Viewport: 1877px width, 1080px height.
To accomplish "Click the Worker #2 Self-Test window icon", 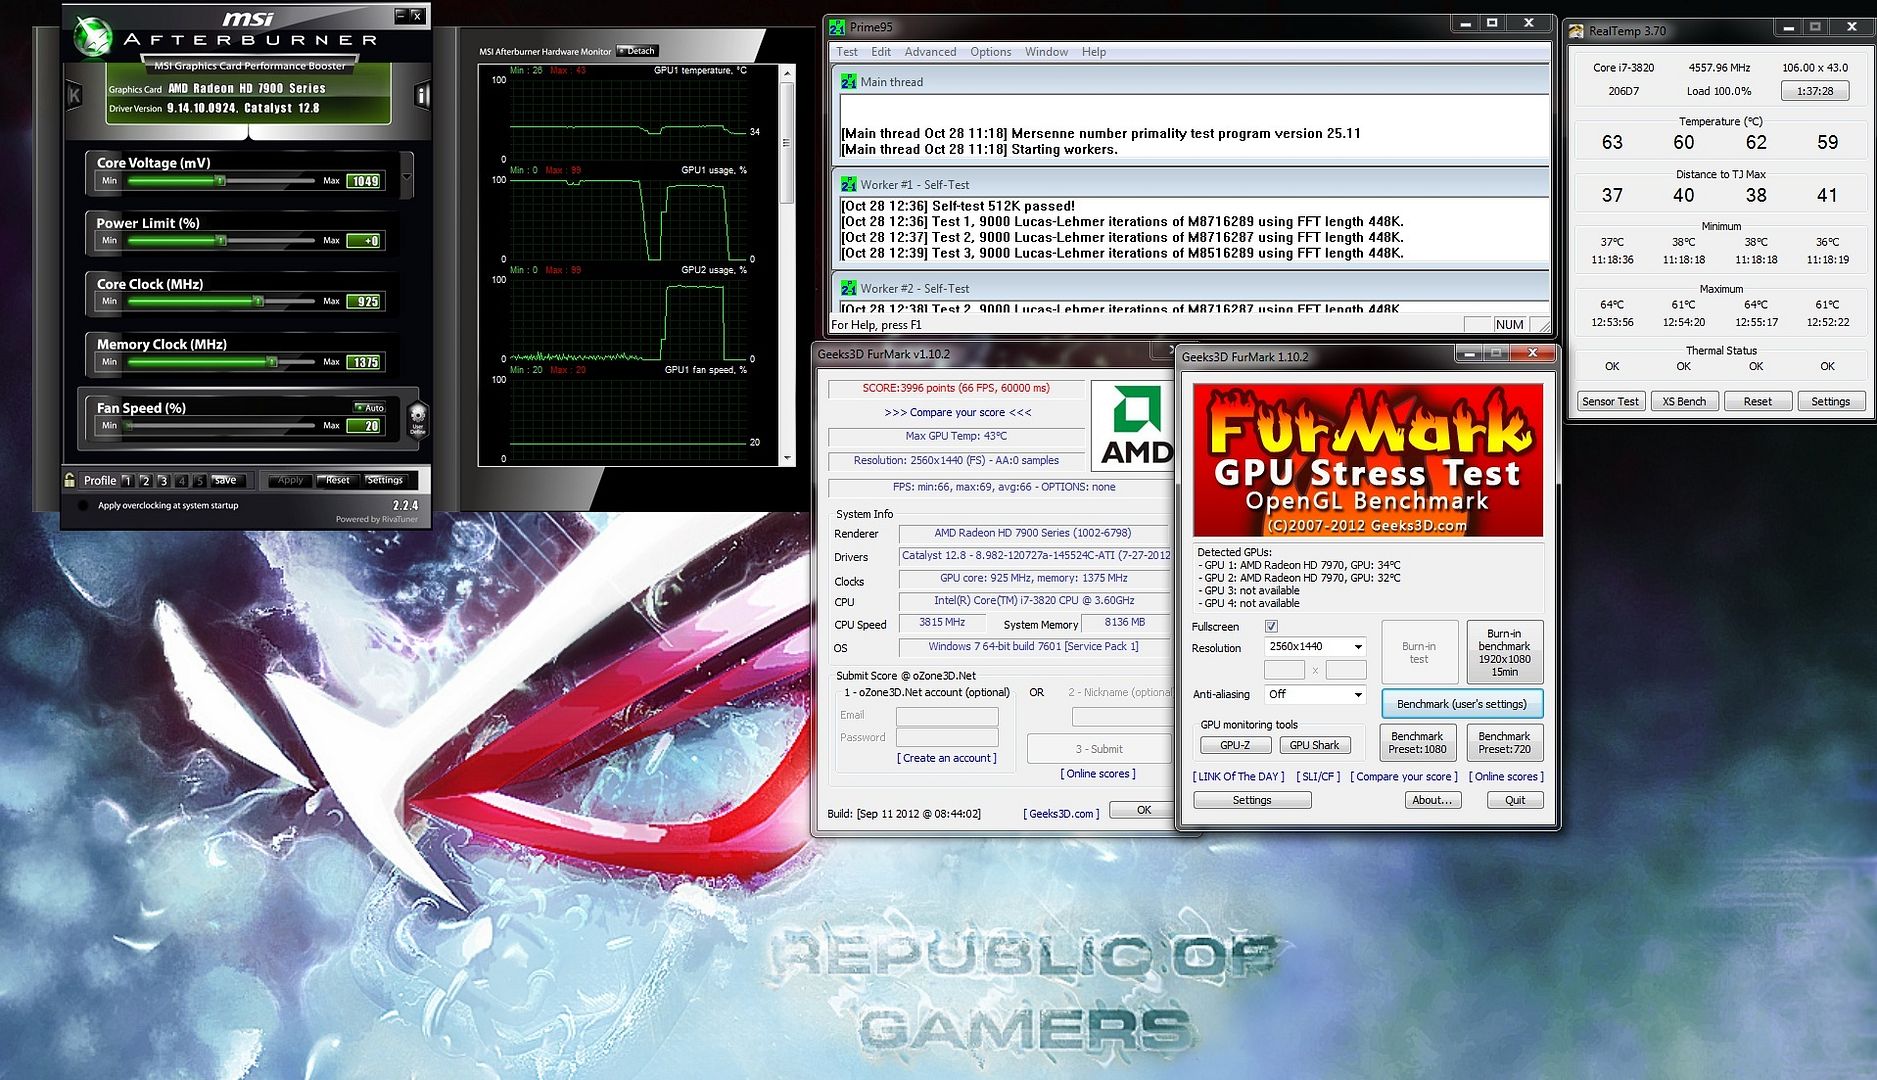I will click(x=848, y=288).
